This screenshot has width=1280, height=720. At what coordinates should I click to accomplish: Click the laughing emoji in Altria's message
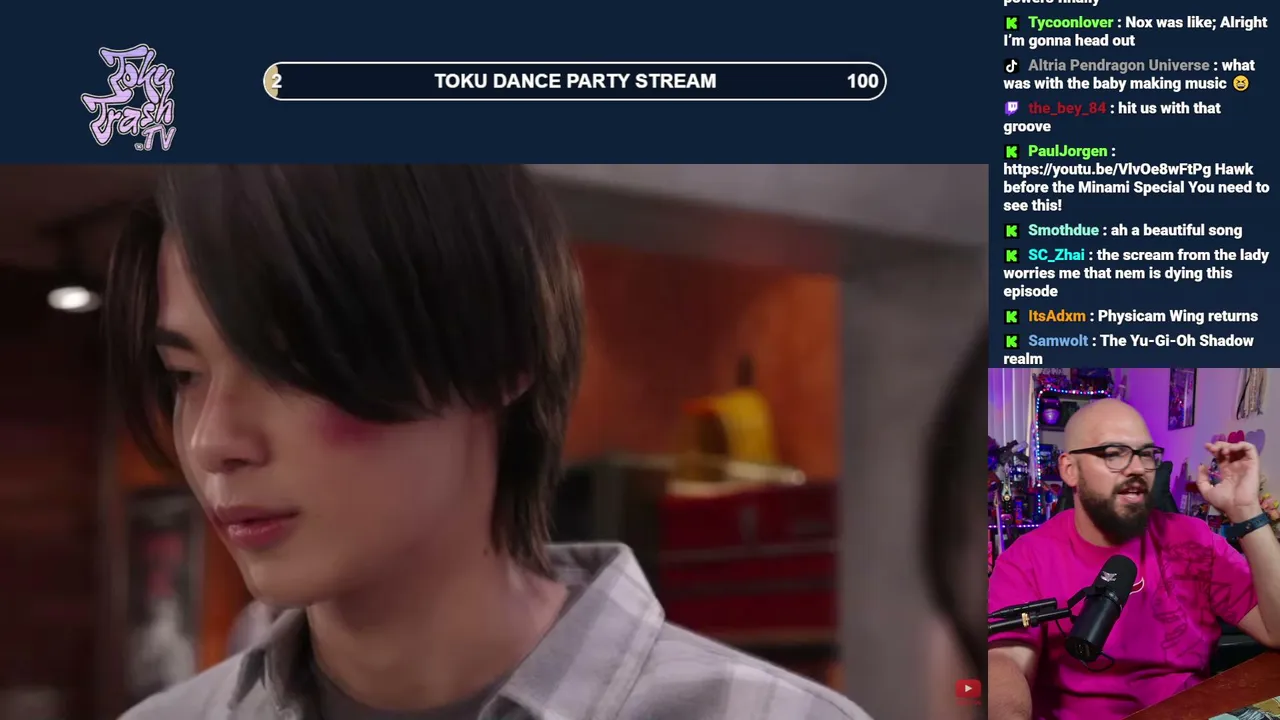coord(1240,84)
